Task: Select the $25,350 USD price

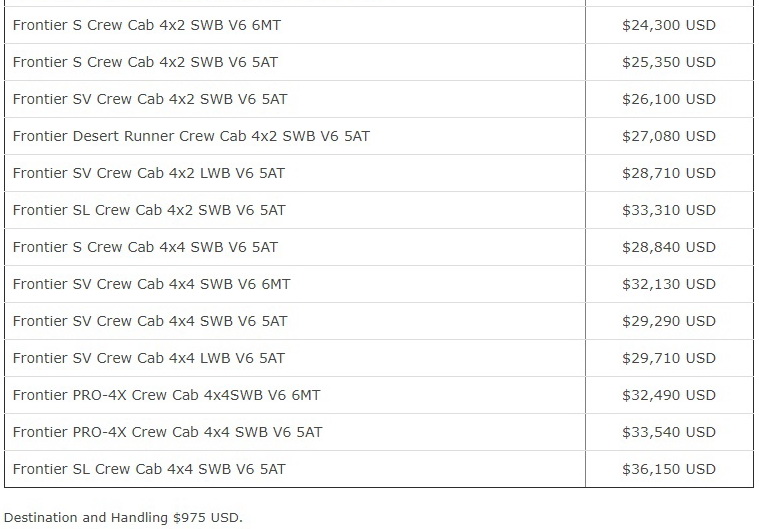Action: point(668,62)
